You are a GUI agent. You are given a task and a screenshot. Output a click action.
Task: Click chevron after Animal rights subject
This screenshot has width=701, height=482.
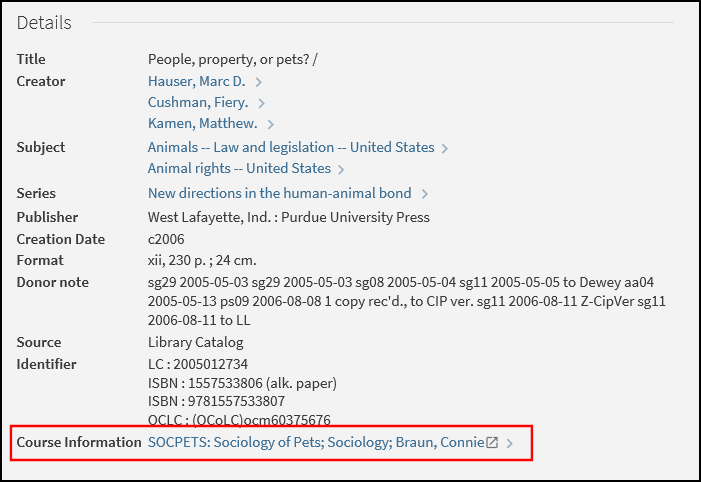(x=341, y=169)
